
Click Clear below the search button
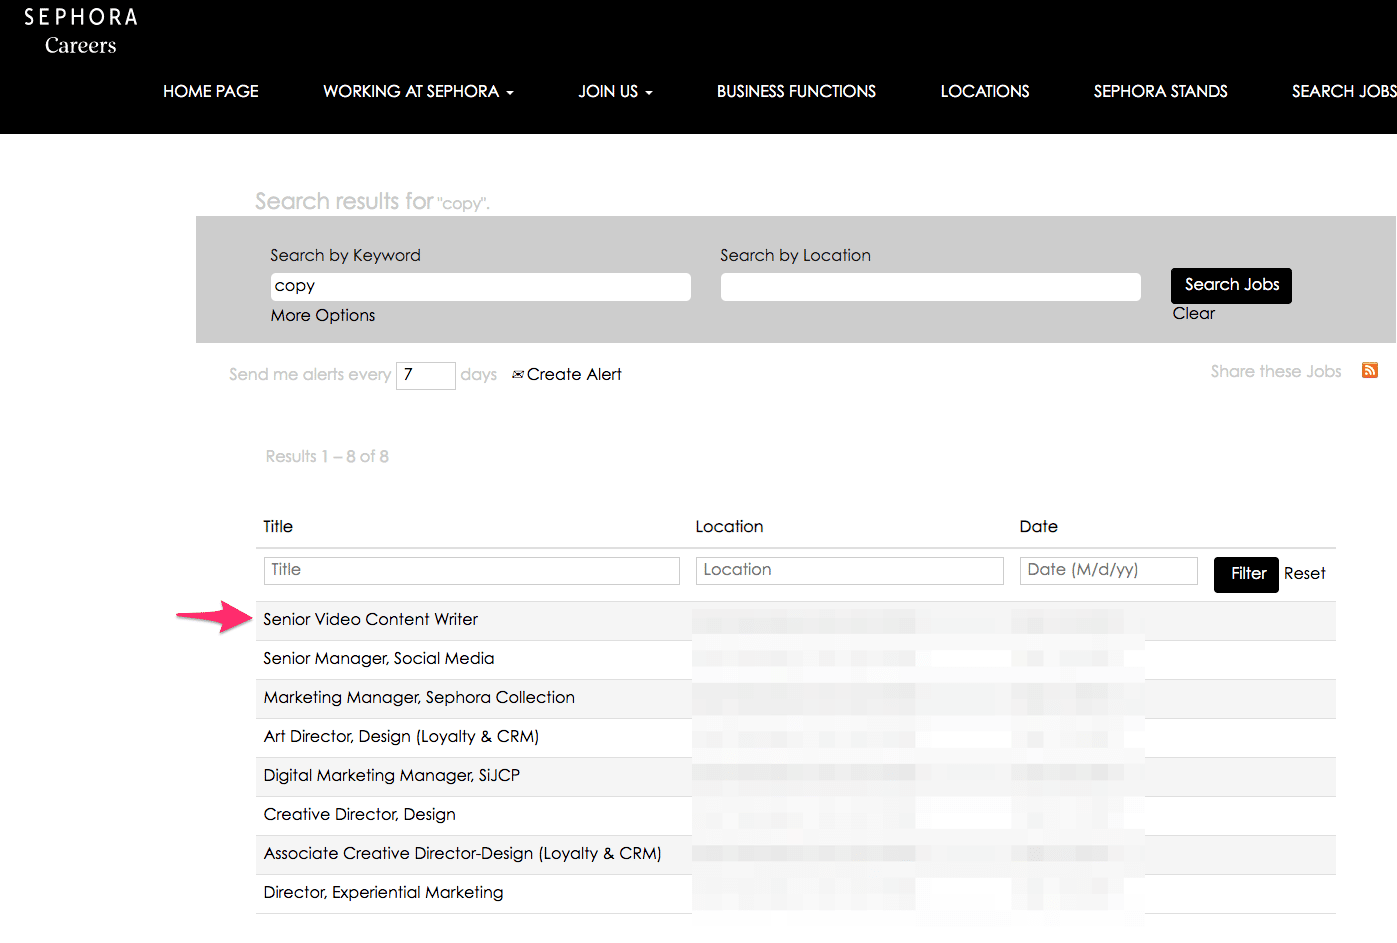coord(1193,314)
